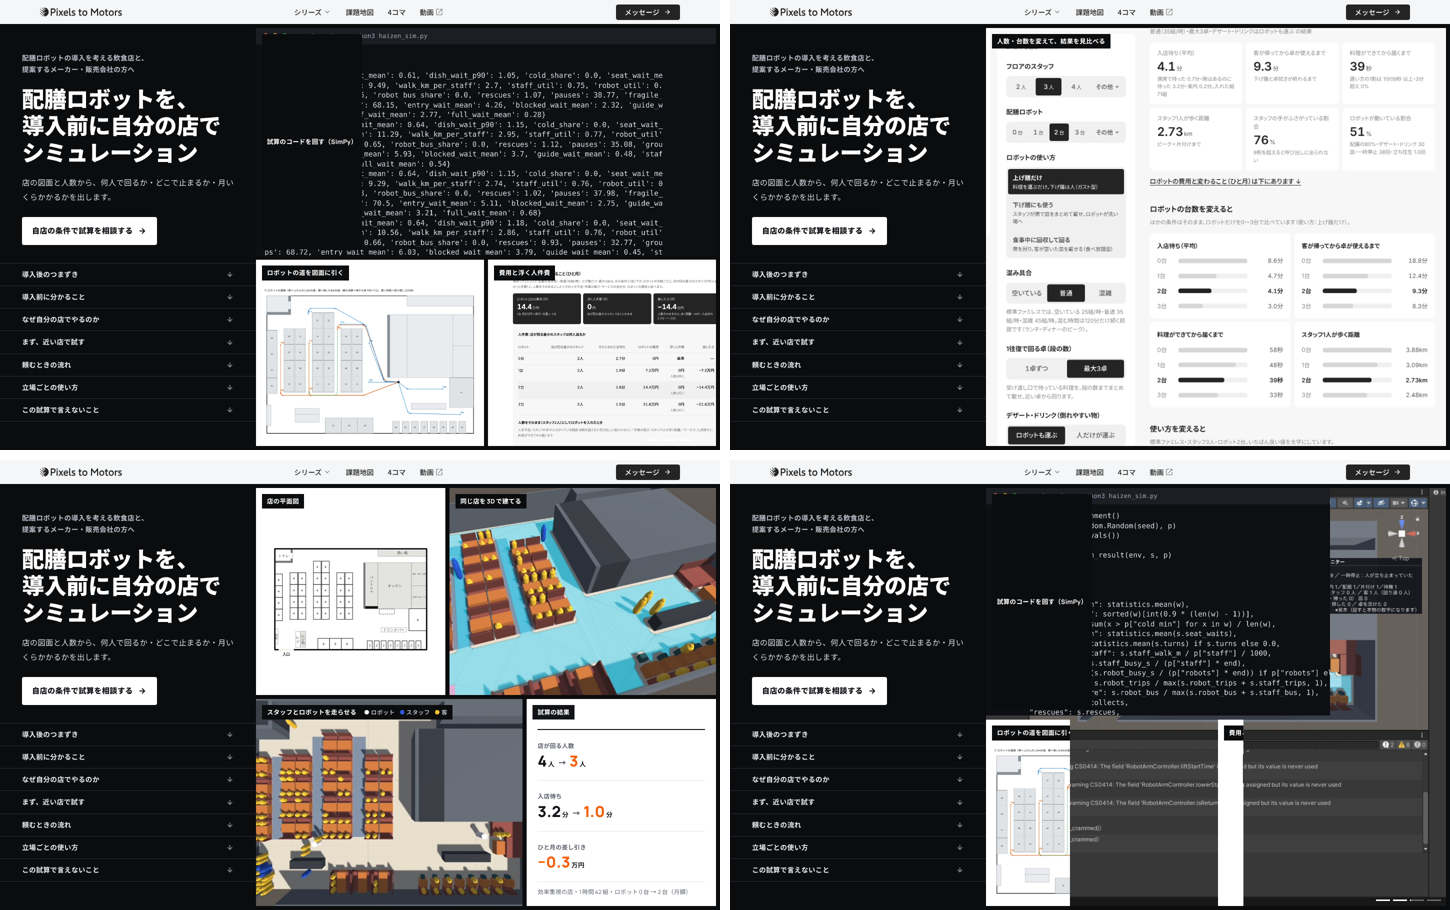
Task: Open the 同じ店を3Dで建てる 3D view tile
Action: click(583, 591)
